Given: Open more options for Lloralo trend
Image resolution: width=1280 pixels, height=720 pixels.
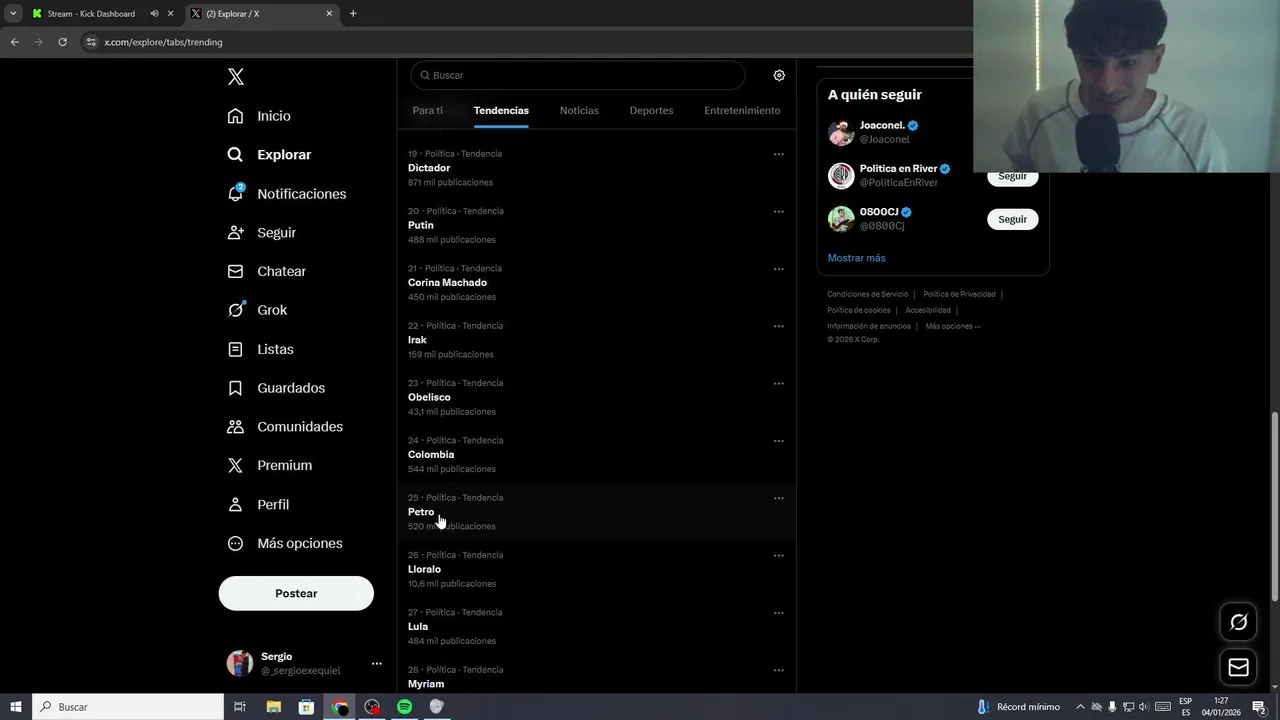Looking at the screenshot, I should pyautogui.click(x=778, y=555).
